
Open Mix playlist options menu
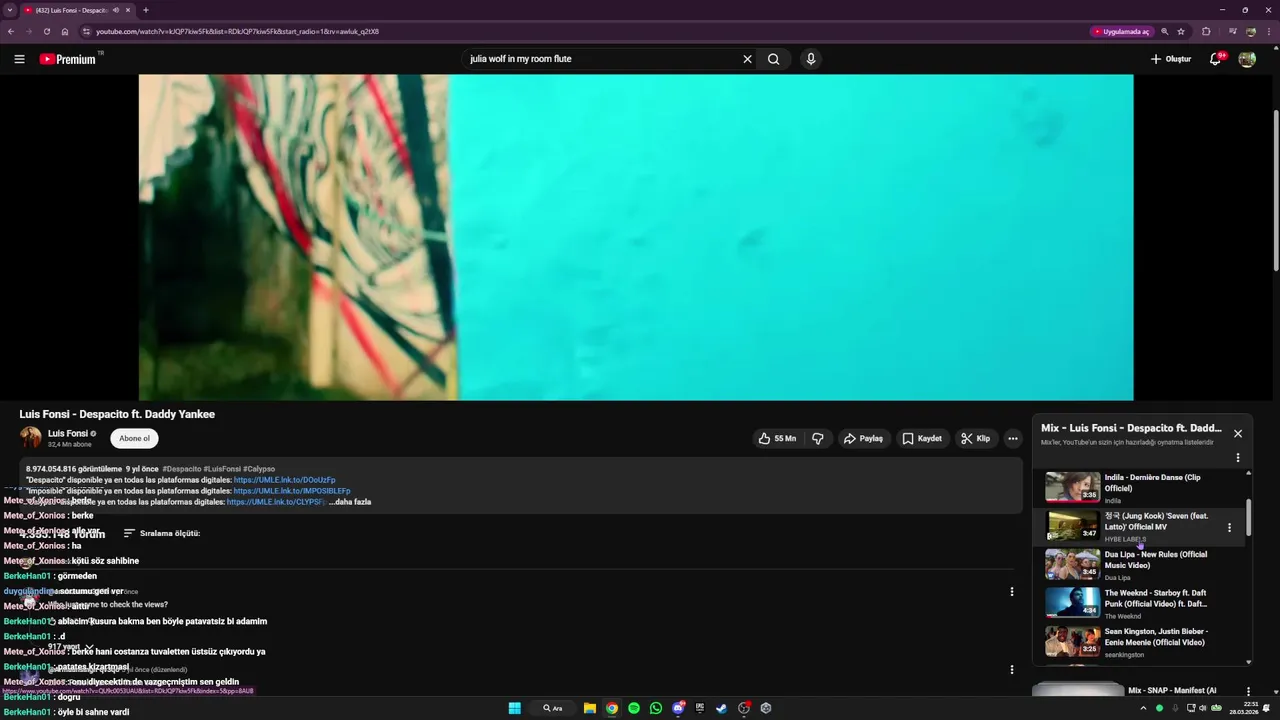(1238, 458)
